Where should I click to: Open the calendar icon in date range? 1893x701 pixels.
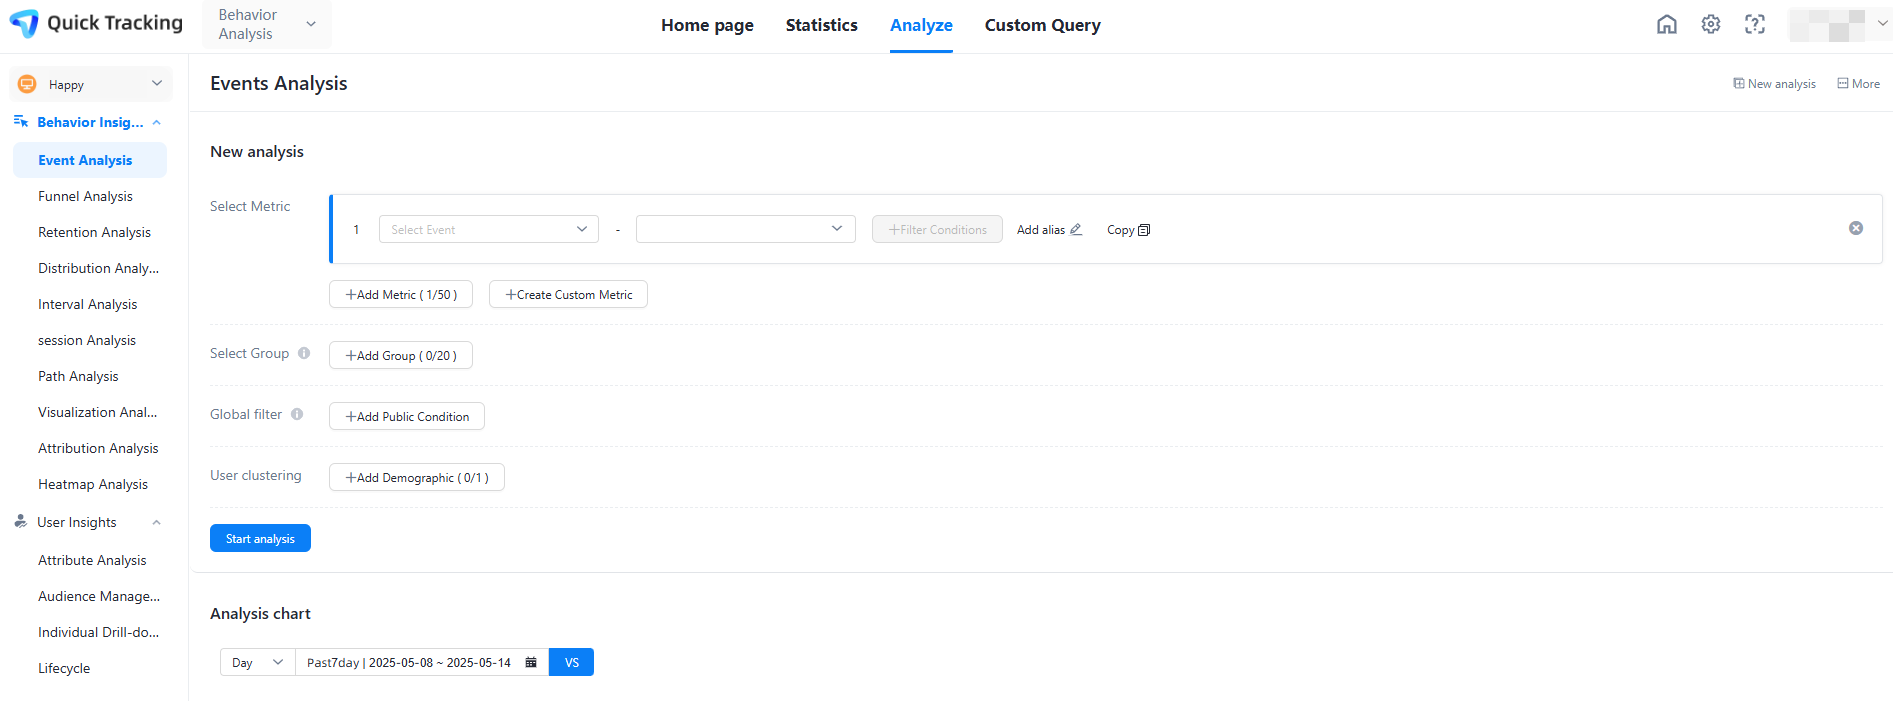pyautogui.click(x=531, y=662)
